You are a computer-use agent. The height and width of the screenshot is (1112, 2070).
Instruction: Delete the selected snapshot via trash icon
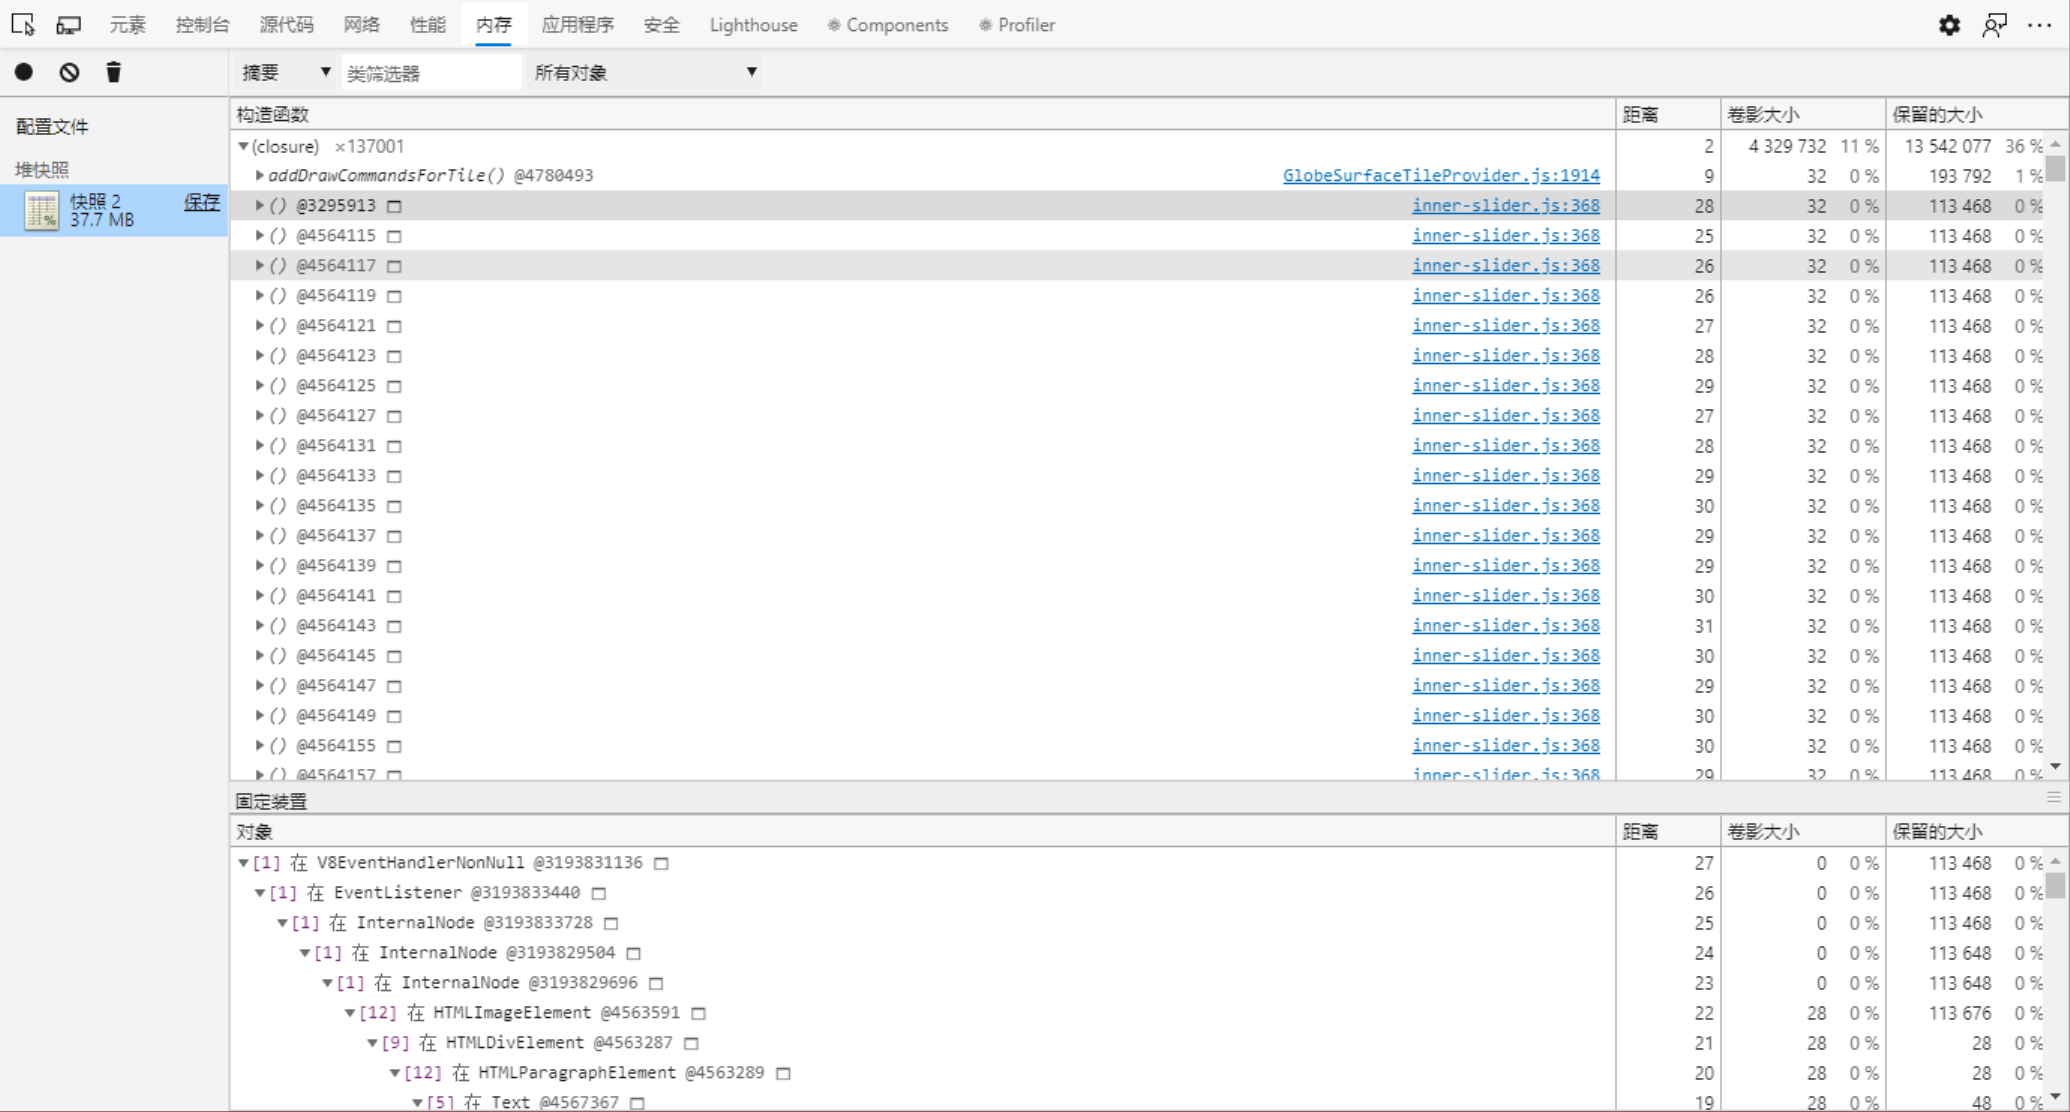[114, 71]
